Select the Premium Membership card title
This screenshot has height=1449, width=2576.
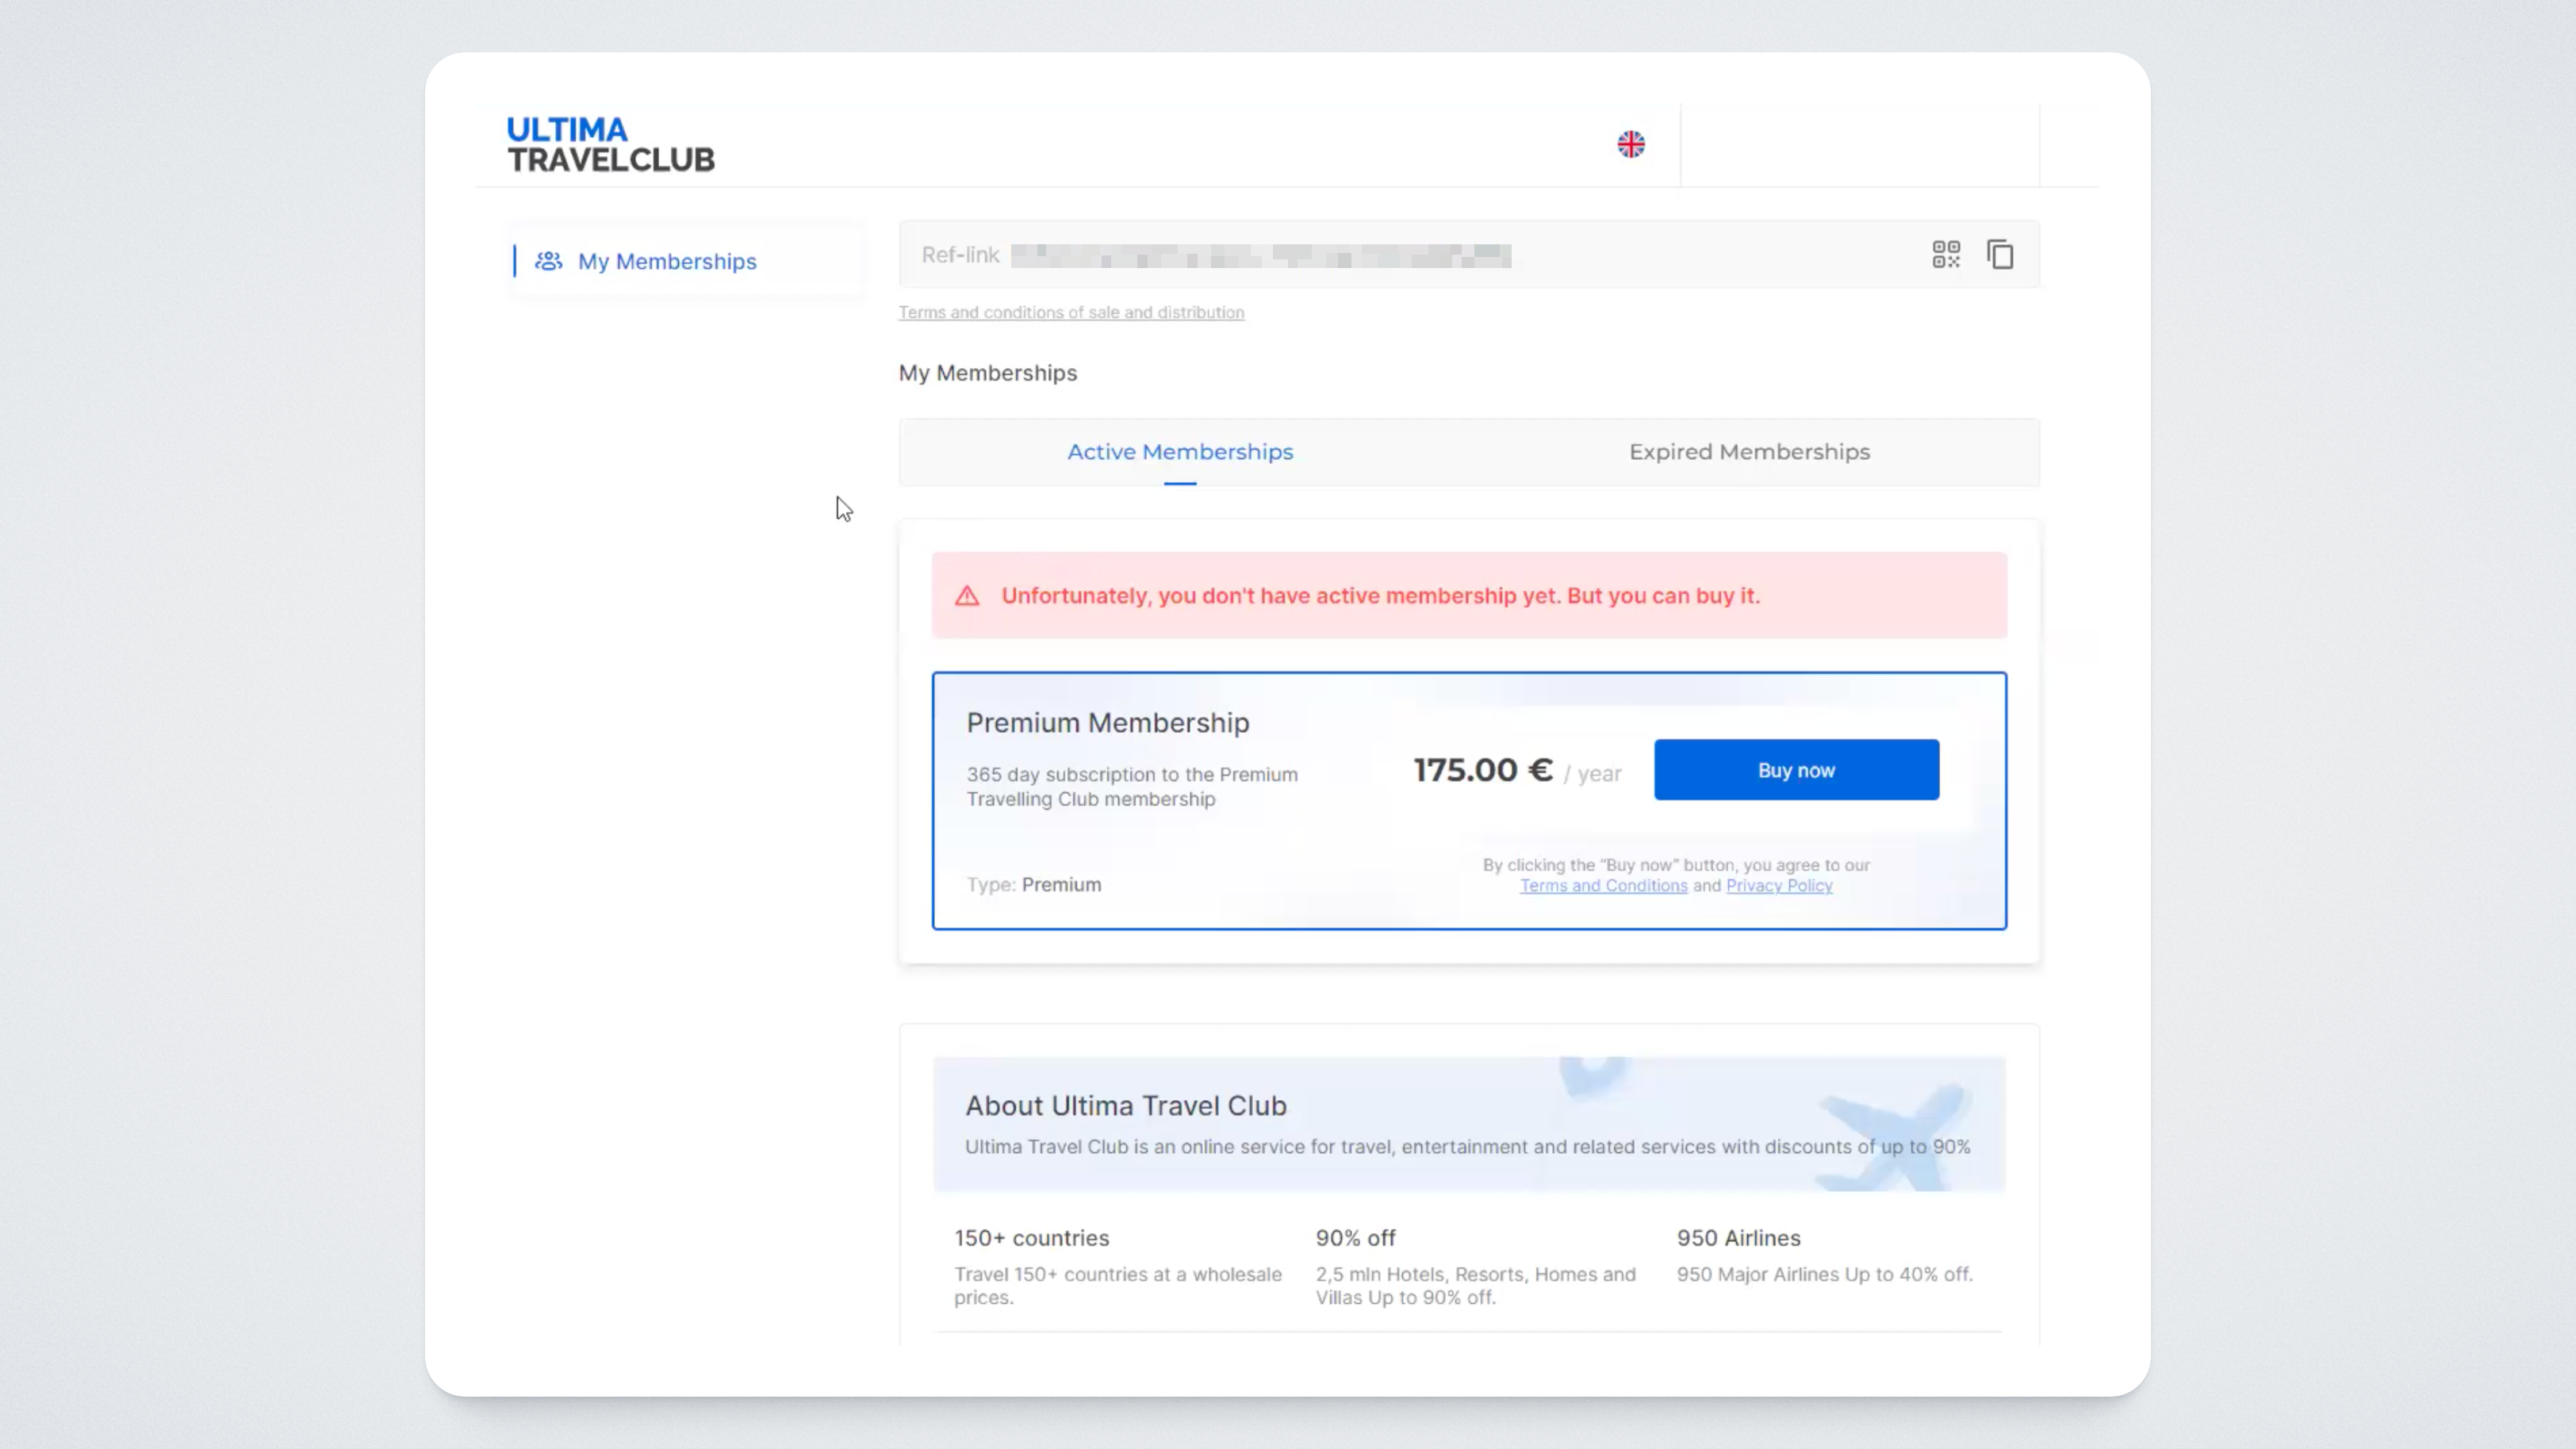[1108, 723]
